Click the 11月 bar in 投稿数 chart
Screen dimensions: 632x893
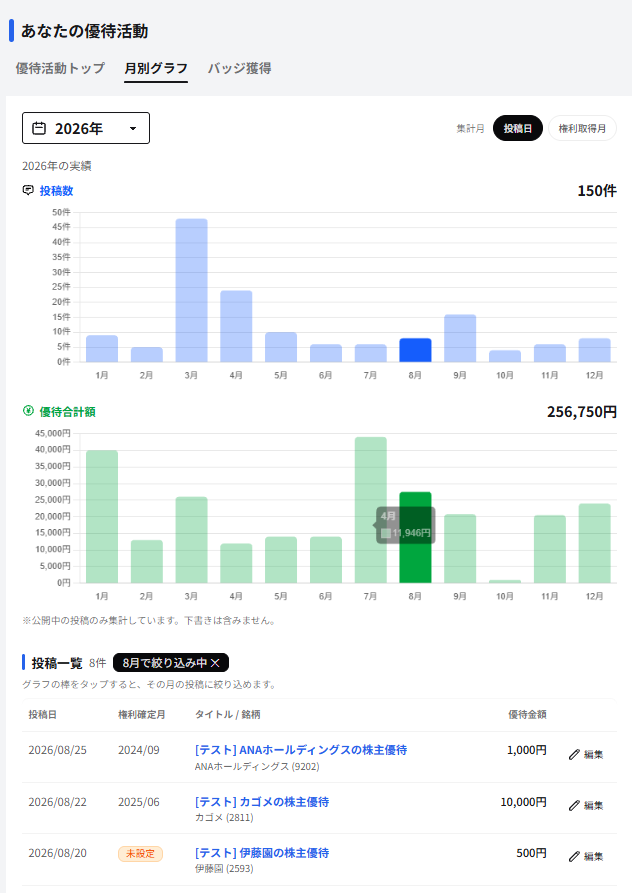[550, 353]
